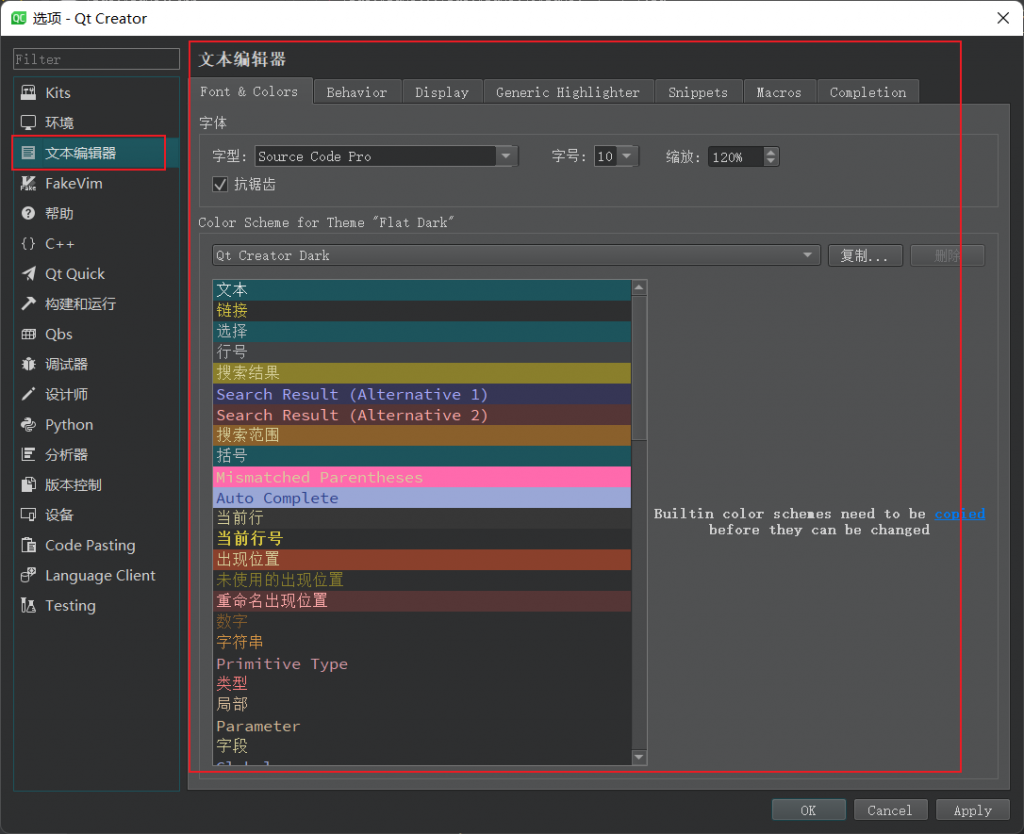Select the 括号 list row
Image resolution: width=1024 pixels, height=834 pixels.
[422, 456]
